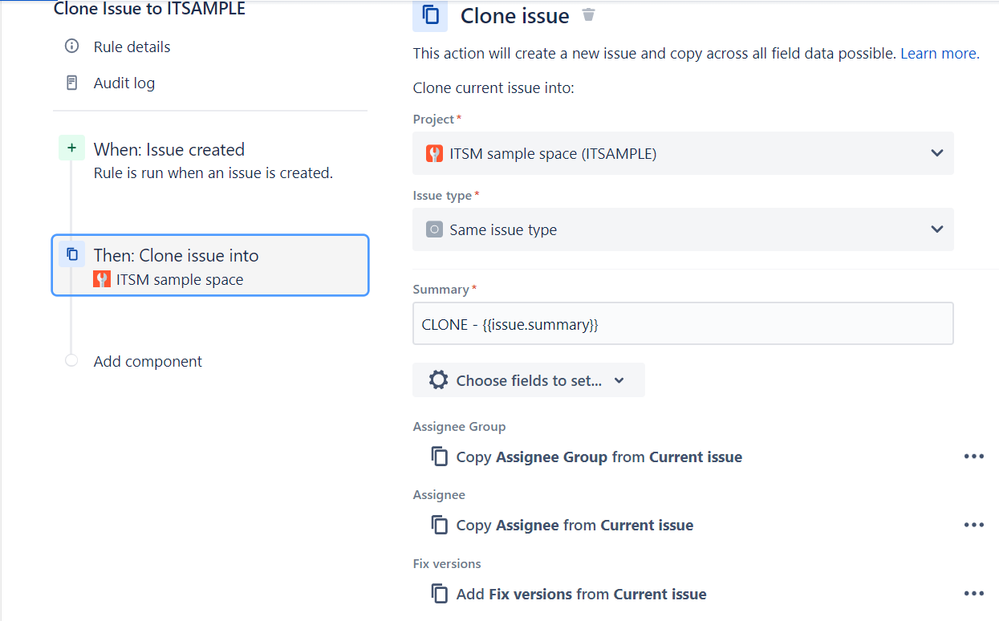
Task: Click Rule is run when issue created text
Action: (213, 173)
